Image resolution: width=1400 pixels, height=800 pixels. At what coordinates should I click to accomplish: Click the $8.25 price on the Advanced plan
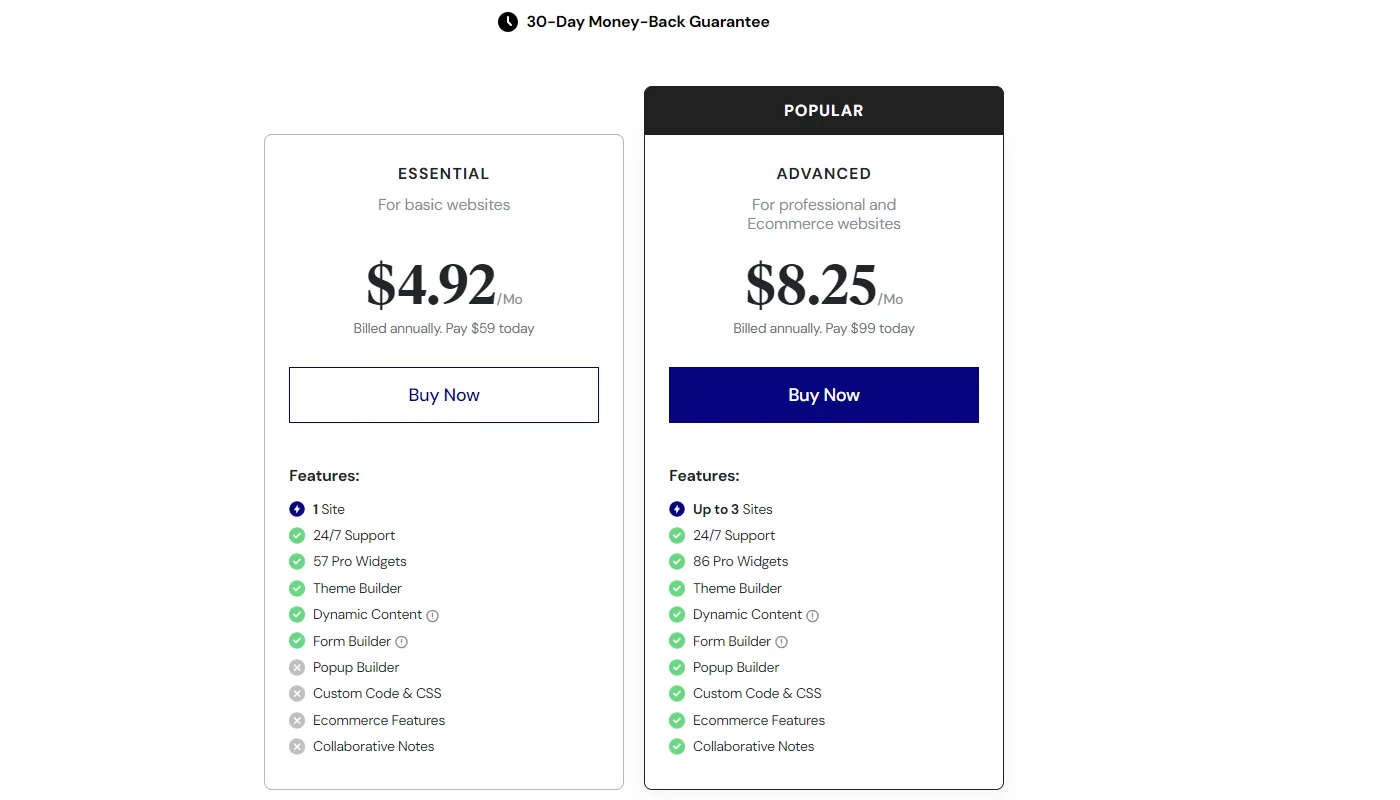click(x=810, y=287)
